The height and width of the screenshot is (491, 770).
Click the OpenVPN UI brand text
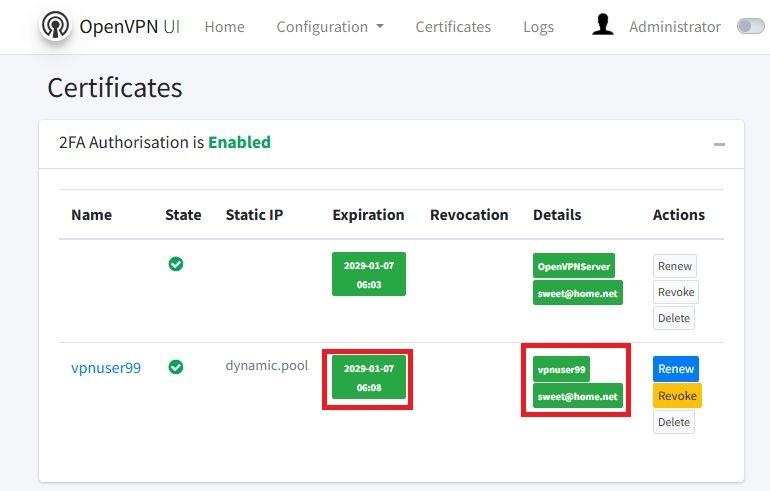coord(130,27)
